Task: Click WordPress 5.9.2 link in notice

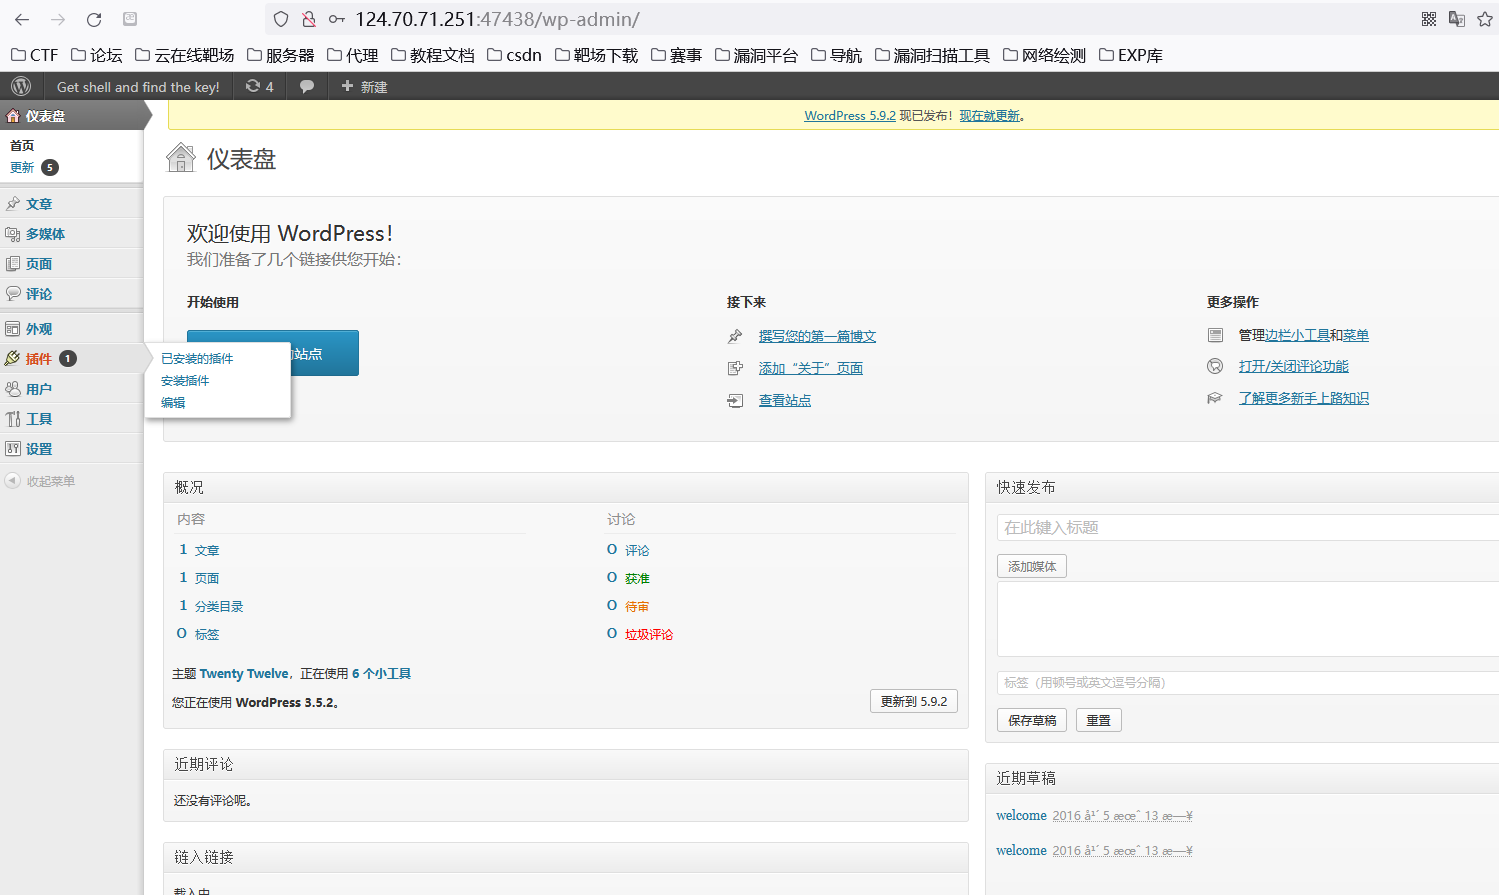Action: point(850,115)
